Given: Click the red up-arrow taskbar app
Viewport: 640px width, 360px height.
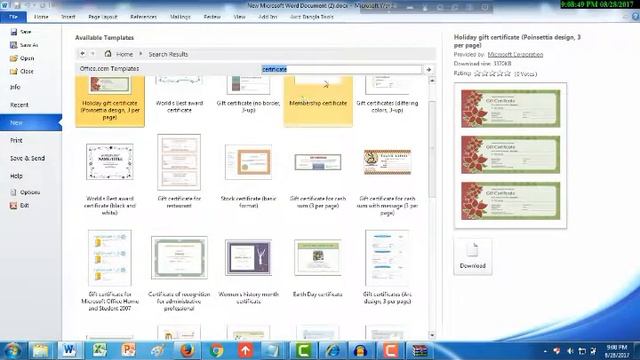Looking at the screenshot, I should (245, 351).
